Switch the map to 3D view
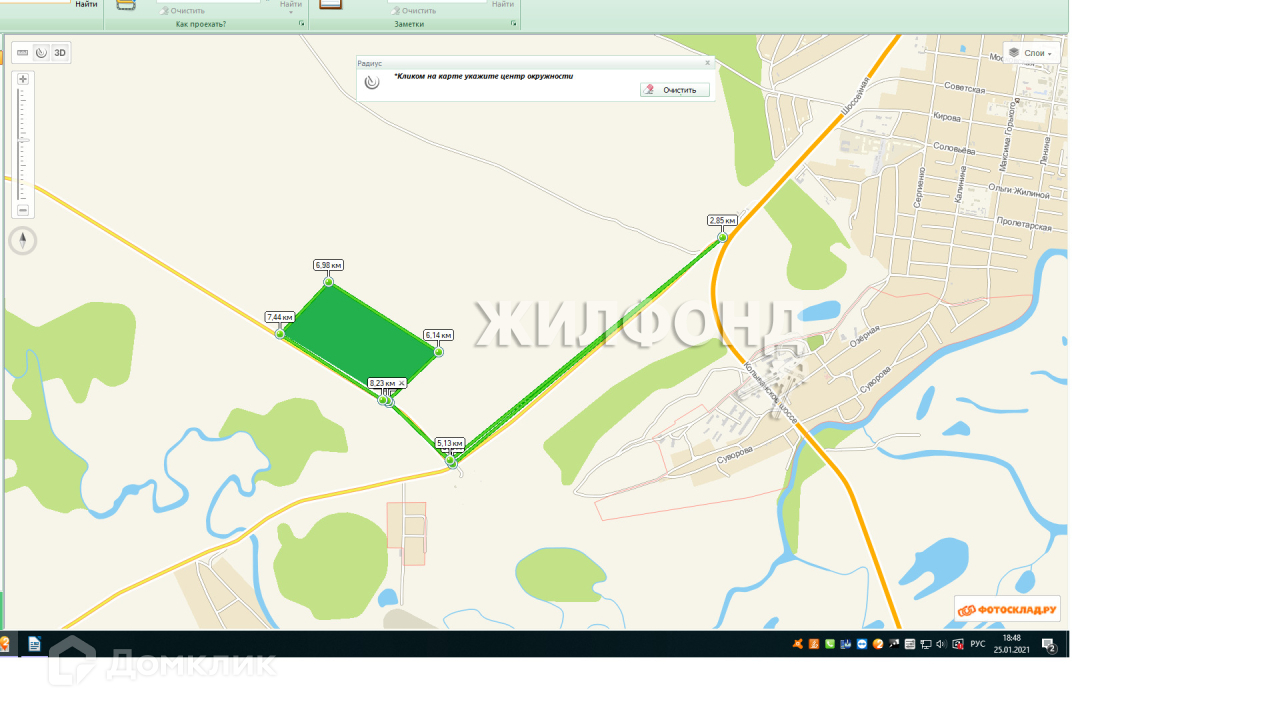The image size is (1280, 720). (x=60, y=53)
